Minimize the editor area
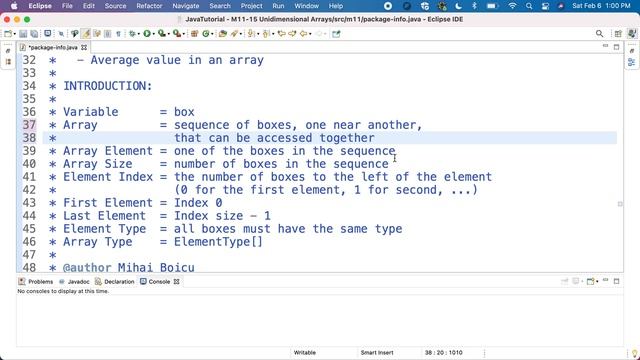 (605, 46)
